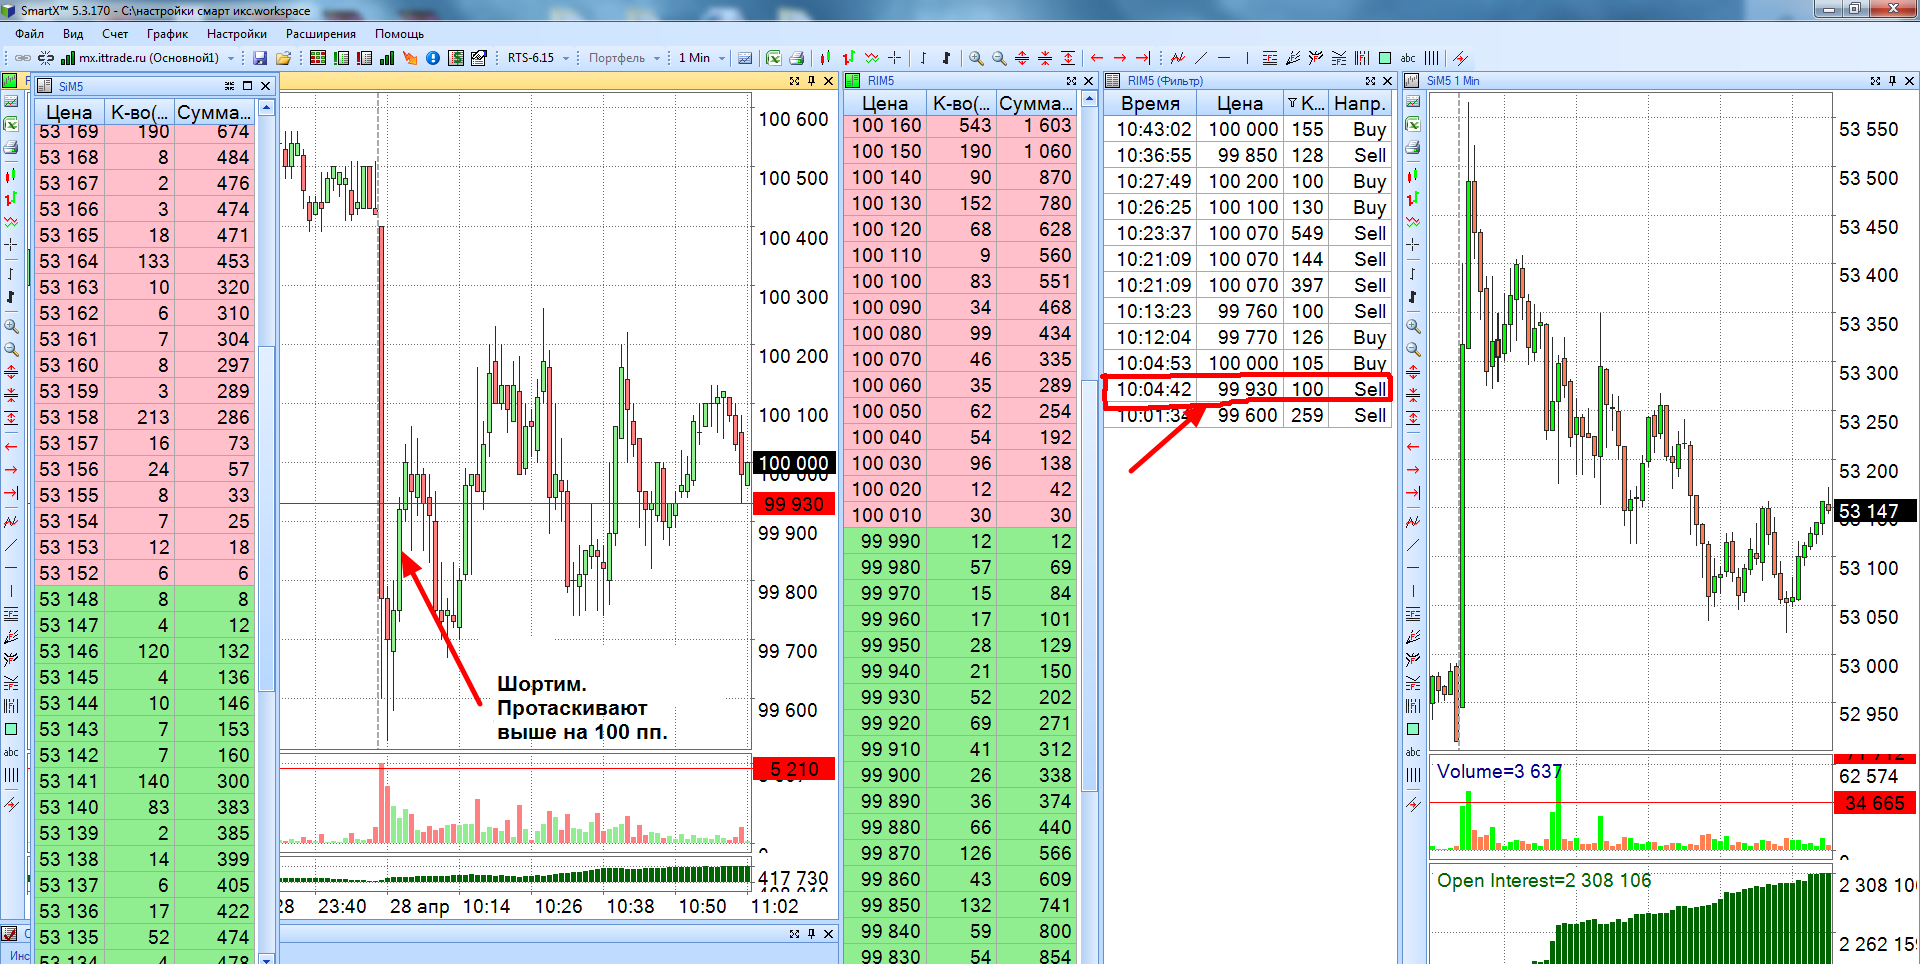Export to Excel from the main toolbar
The width and height of the screenshot is (1920, 964).
coord(773,58)
